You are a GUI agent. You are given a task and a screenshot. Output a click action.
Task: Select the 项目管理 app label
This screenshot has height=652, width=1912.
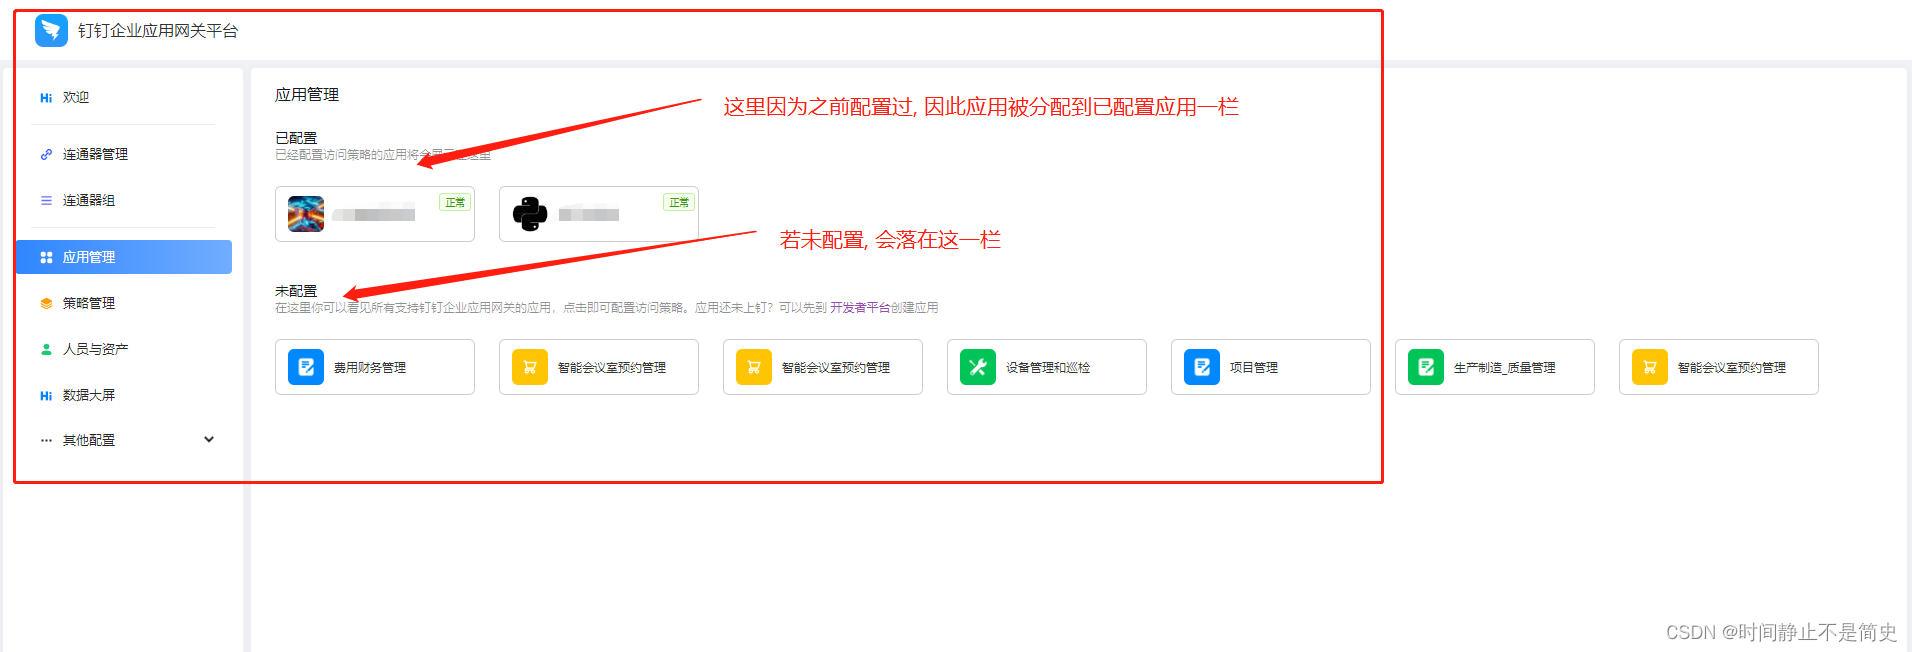1254,368
